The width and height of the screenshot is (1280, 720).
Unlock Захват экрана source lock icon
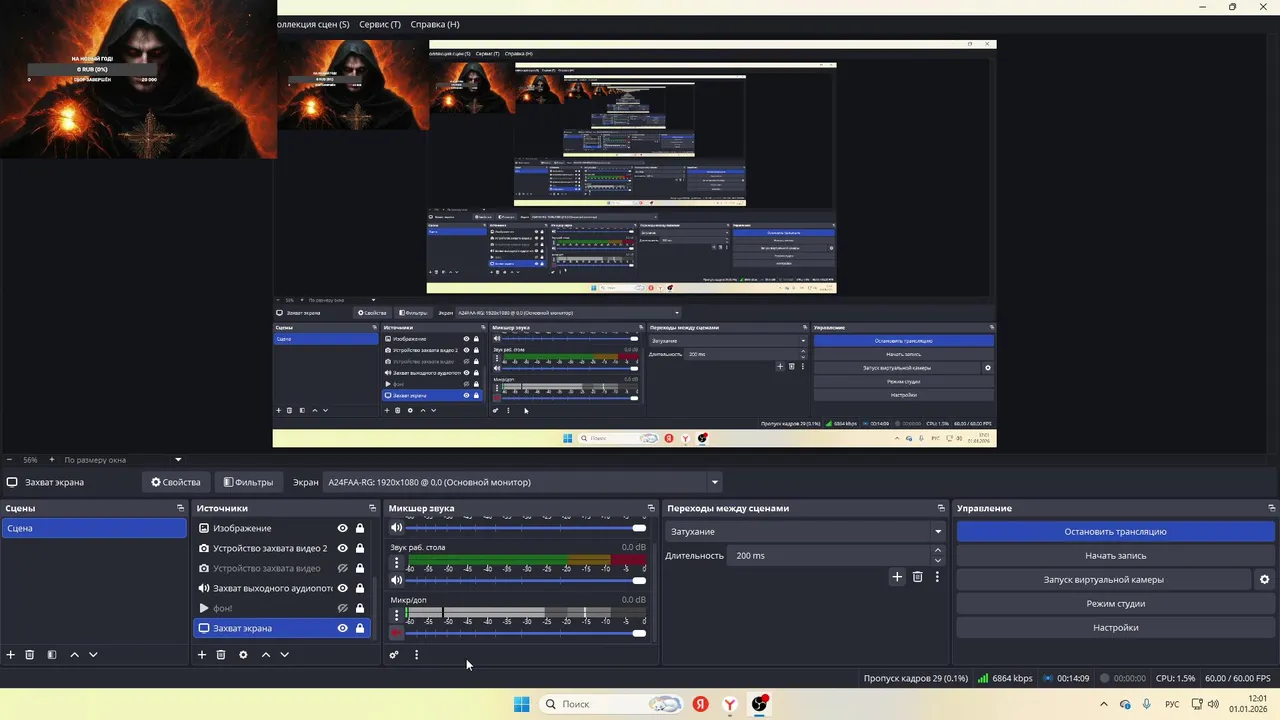click(360, 628)
